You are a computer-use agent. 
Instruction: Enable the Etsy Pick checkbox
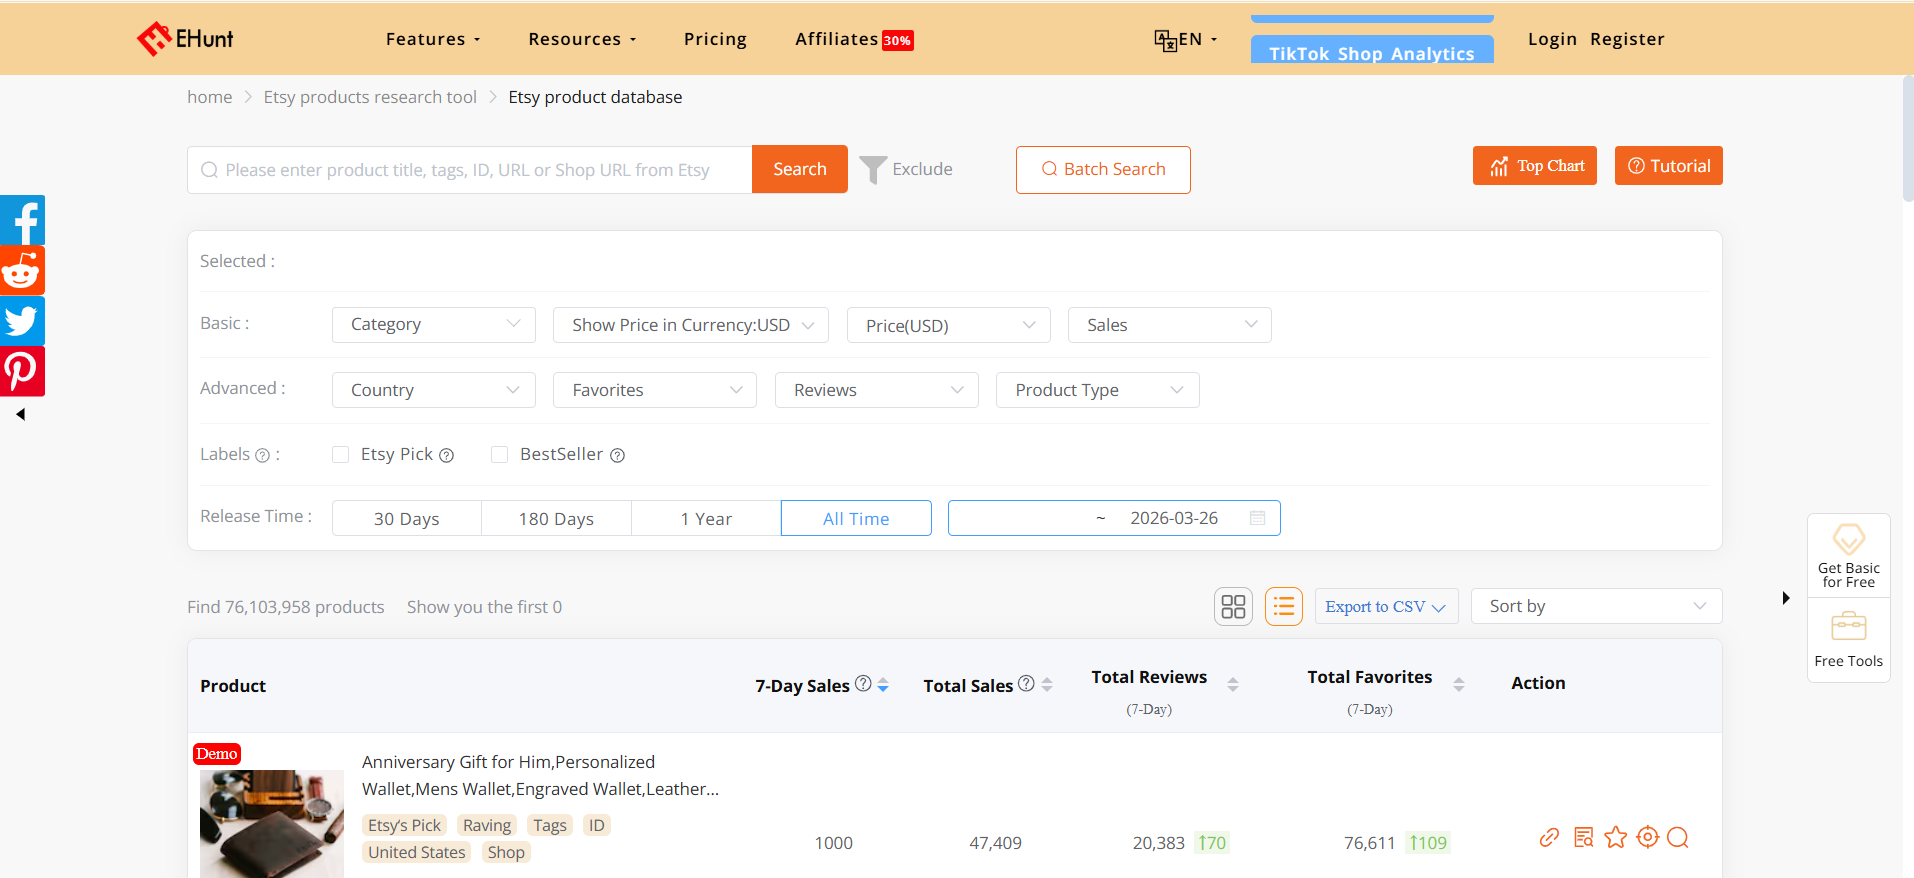point(340,455)
